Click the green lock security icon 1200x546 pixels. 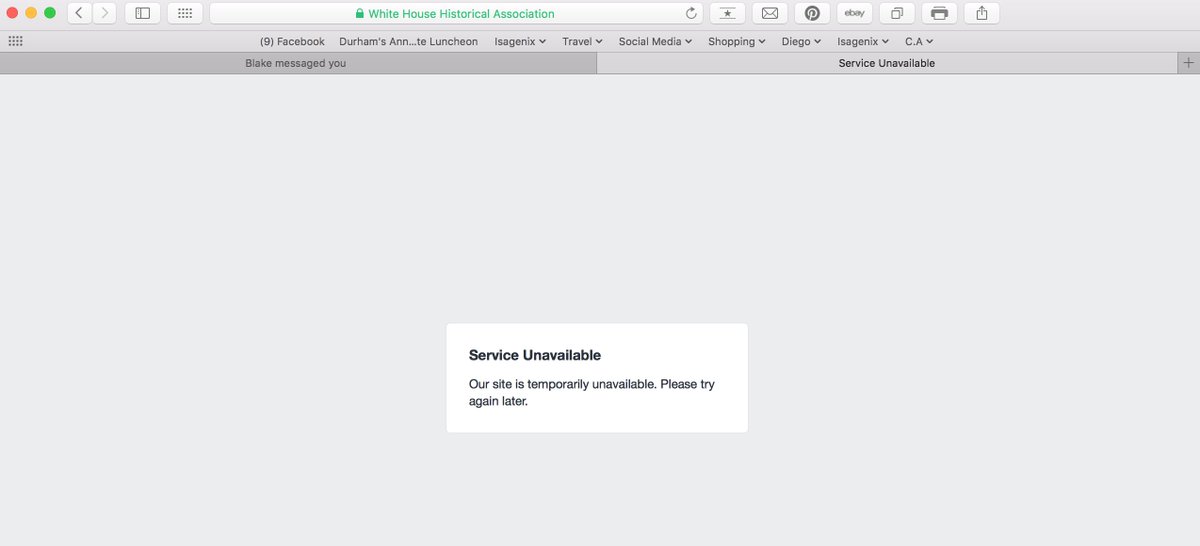pos(360,14)
